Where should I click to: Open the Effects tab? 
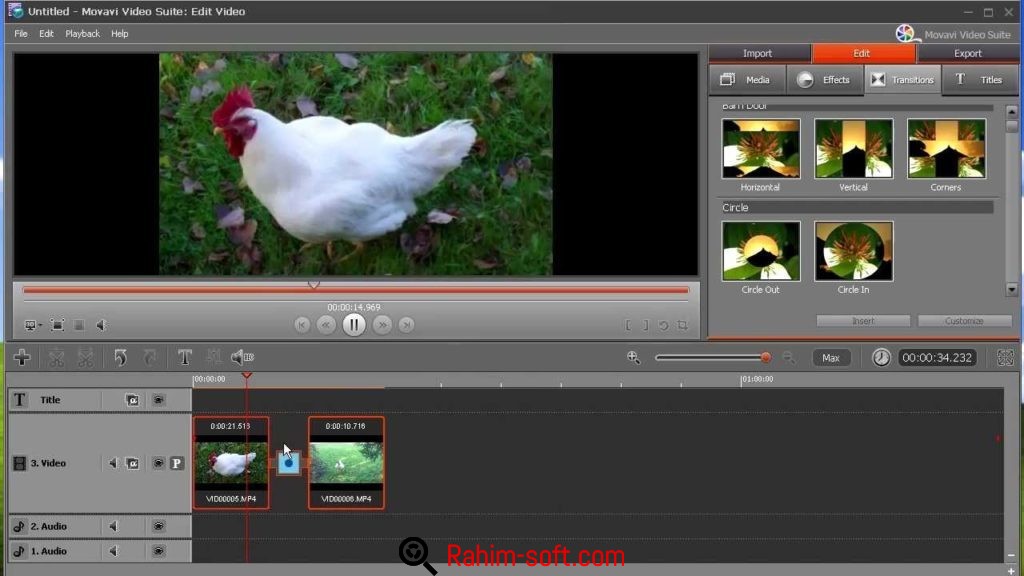click(x=825, y=80)
